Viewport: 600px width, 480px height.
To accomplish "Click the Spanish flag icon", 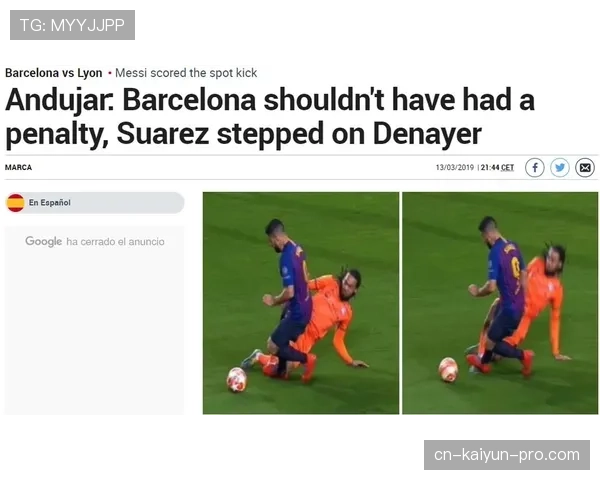I will coord(16,202).
